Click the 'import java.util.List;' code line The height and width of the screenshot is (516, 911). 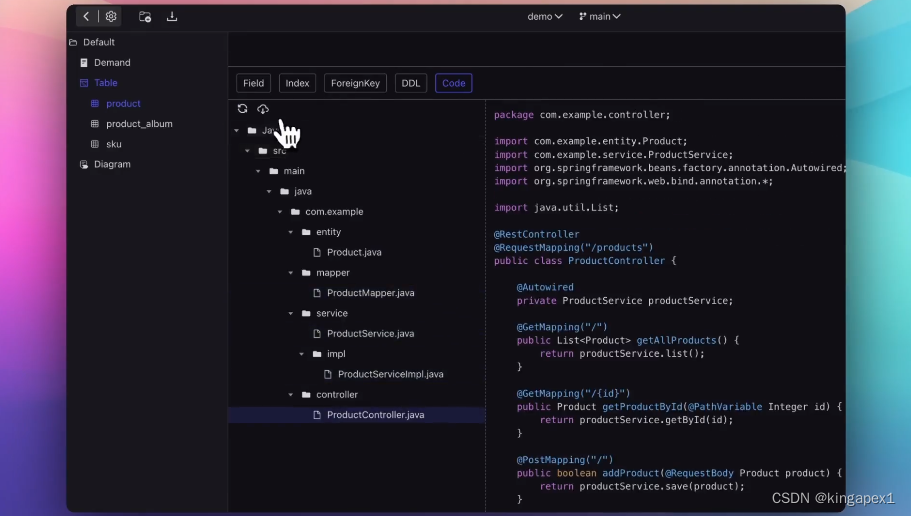pos(556,207)
